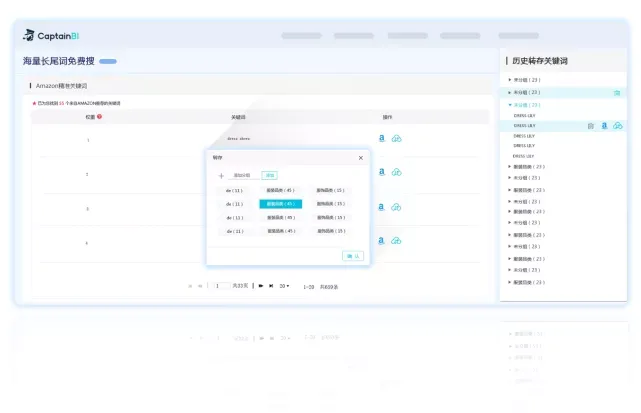This screenshot has height=413, width=641.
Task: Delete the highlighted 未分组 group via trash icon
Action: (x=617, y=93)
